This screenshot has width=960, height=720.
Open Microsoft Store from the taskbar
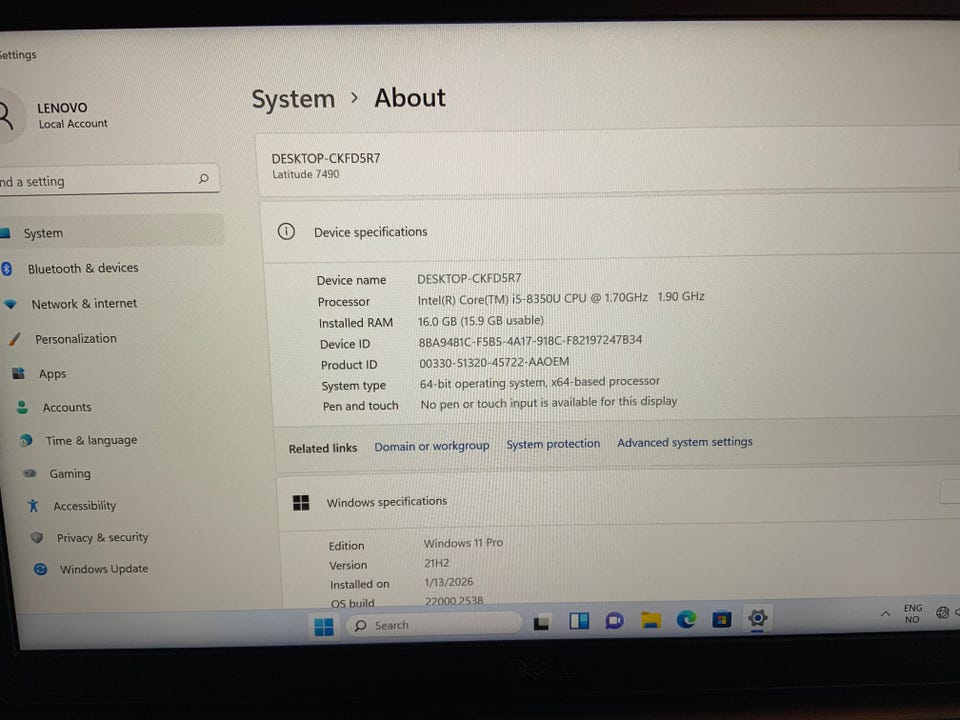[x=722, y=620]
